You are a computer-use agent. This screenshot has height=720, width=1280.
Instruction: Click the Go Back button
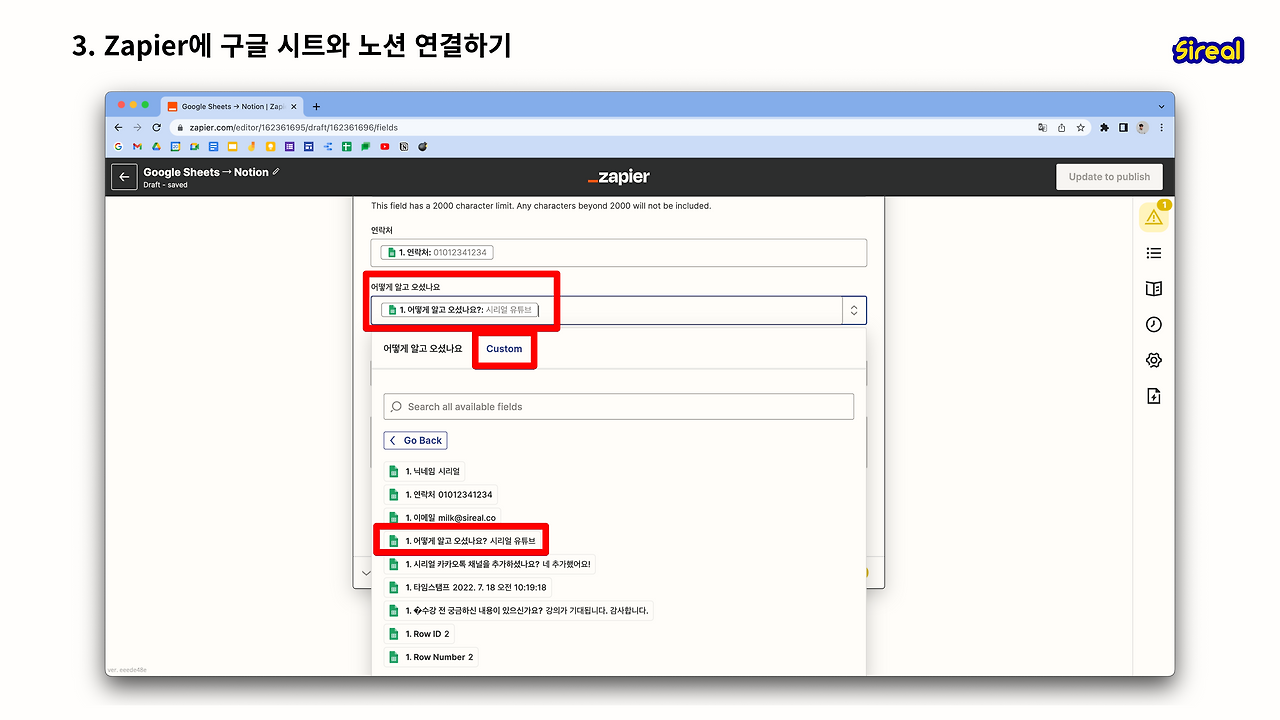click(x=416, y=440)
